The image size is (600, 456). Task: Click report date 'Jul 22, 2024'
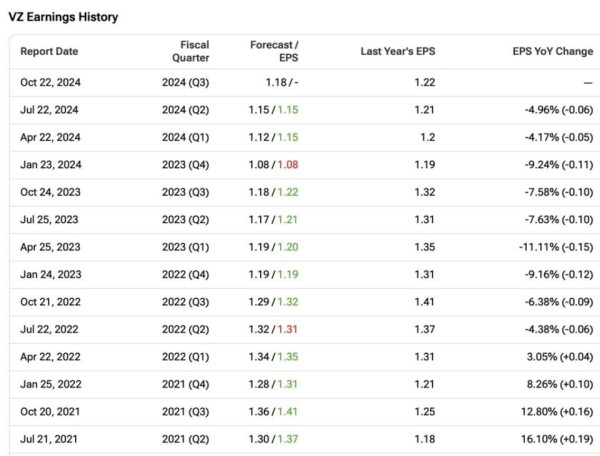pos(49,110)
